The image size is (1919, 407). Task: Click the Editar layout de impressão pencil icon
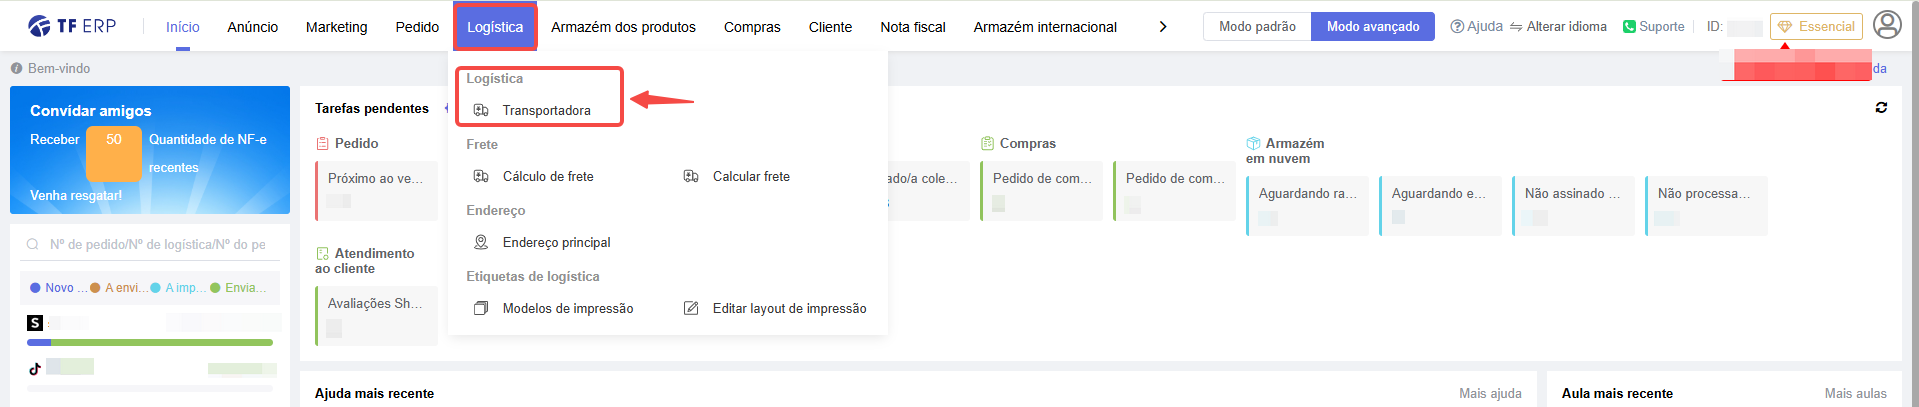coord(691,308)
